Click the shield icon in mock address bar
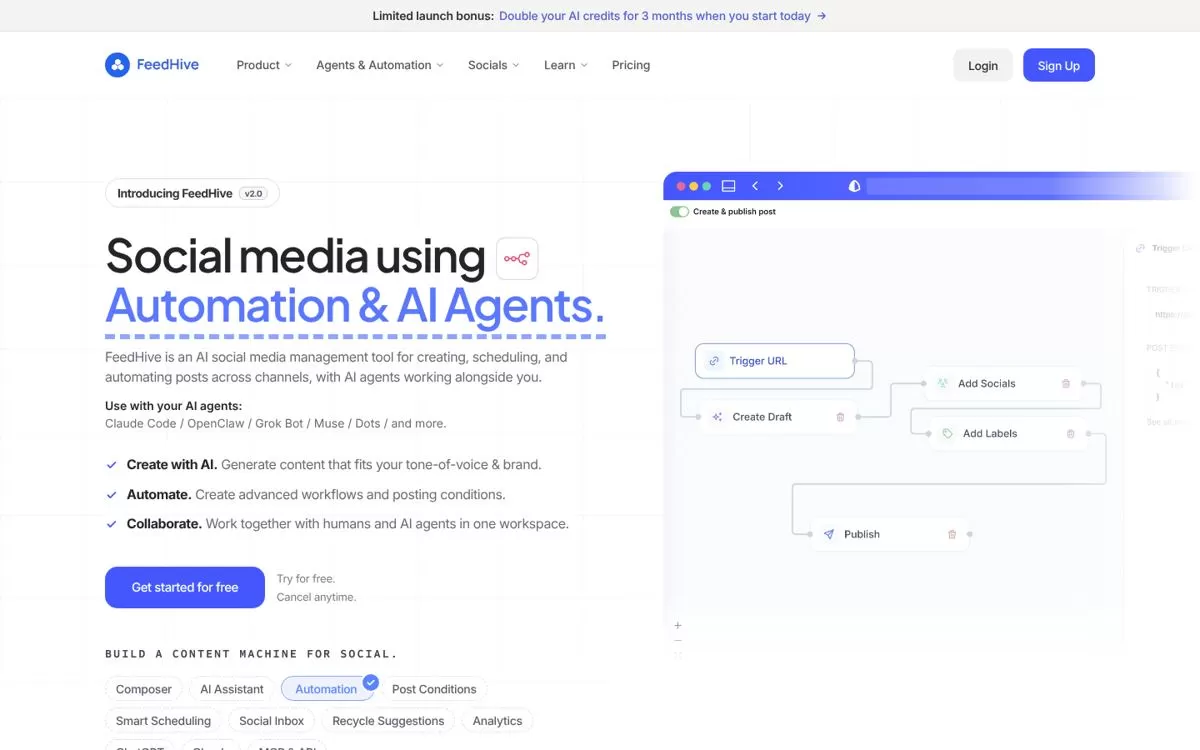The width and height of the screenshot is (1200, 750). 854,186
